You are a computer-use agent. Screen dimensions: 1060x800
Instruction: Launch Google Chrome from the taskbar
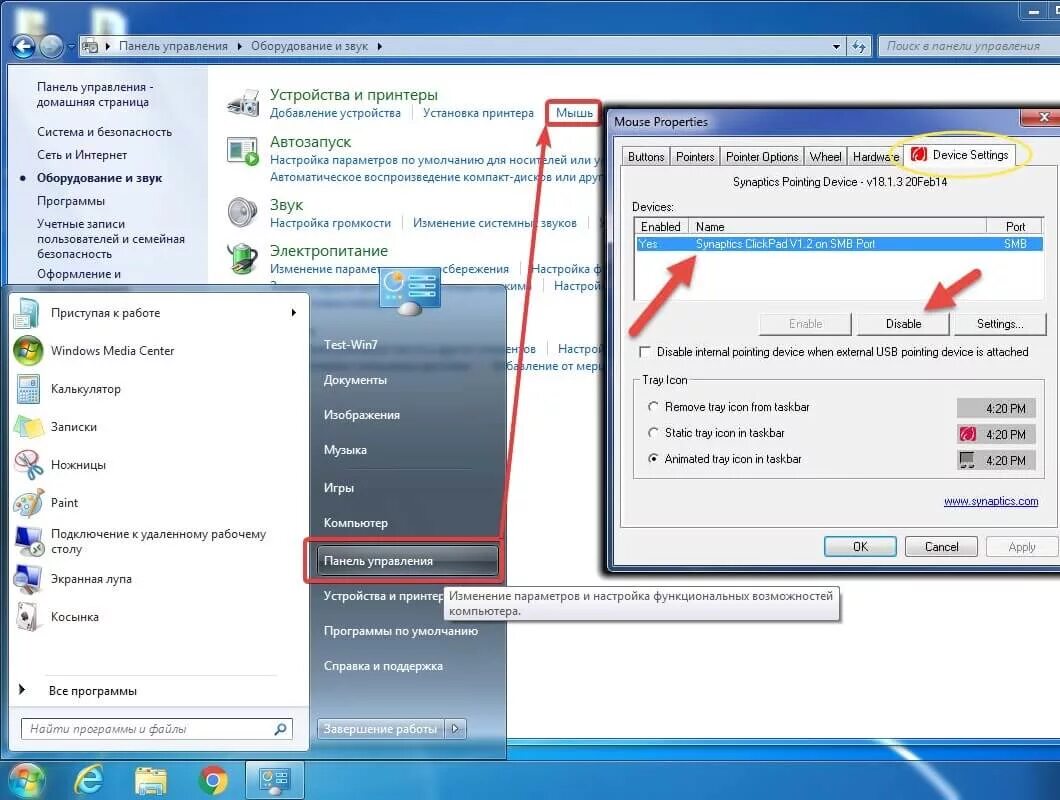tap(212, 779)
